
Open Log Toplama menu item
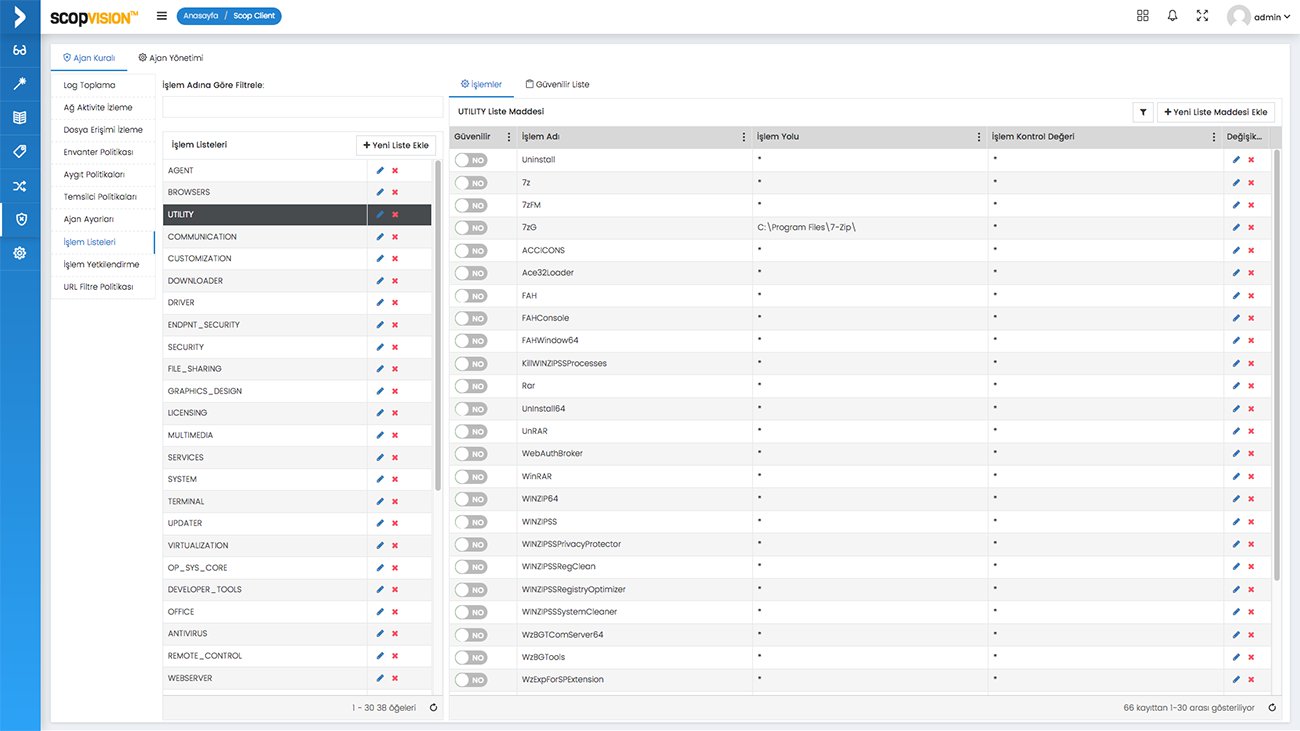103,86
